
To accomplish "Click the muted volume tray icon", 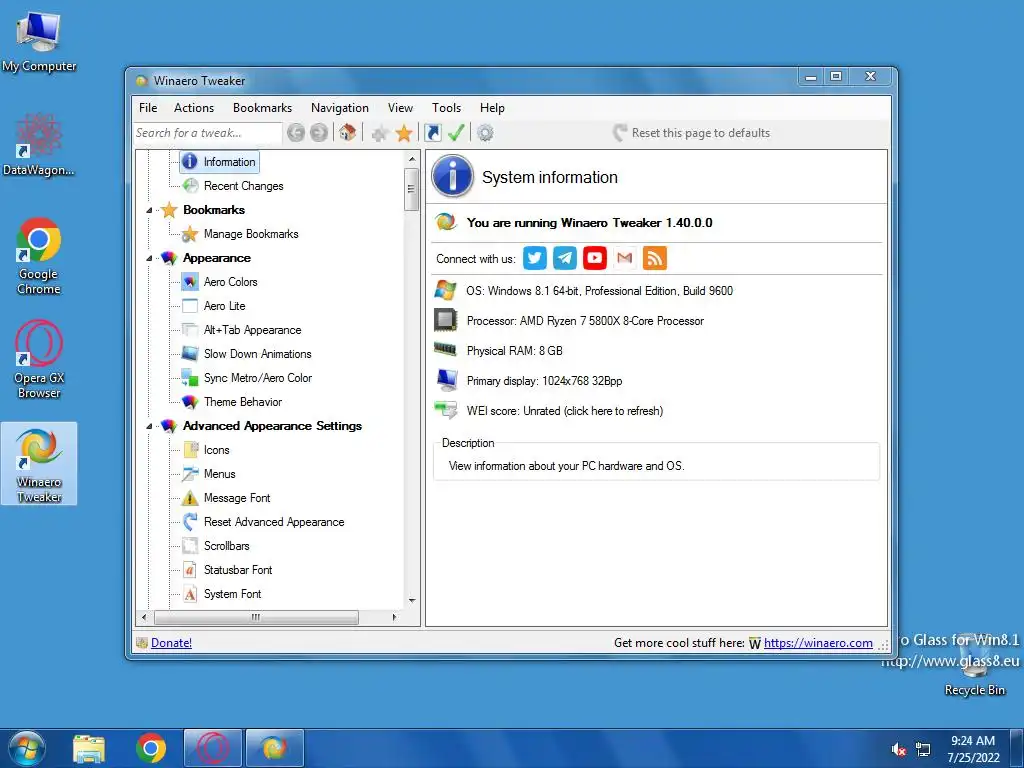I will click(x=899, y=750).
